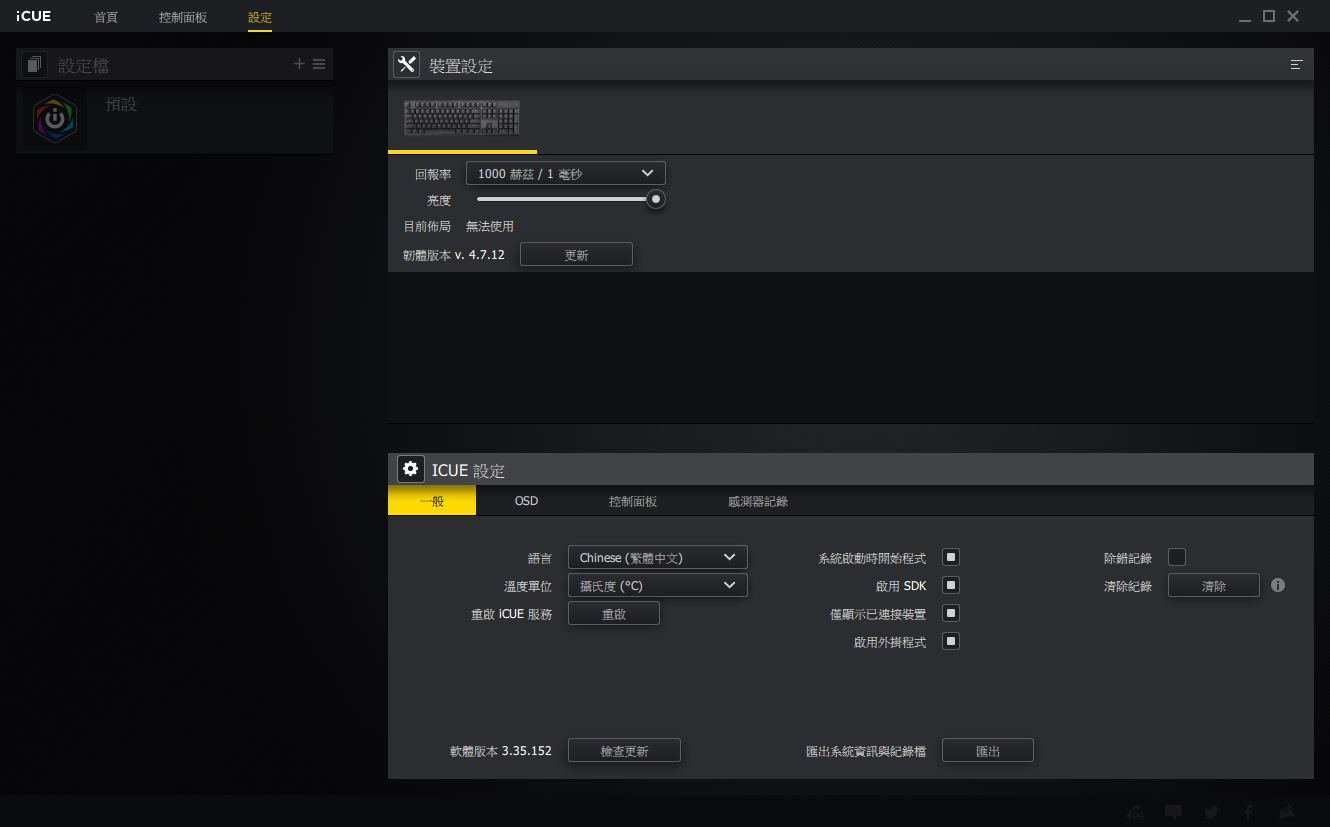Select the 設定 top menu item
This screenshot has height=827, width=1330.
(x=260, y=18)
